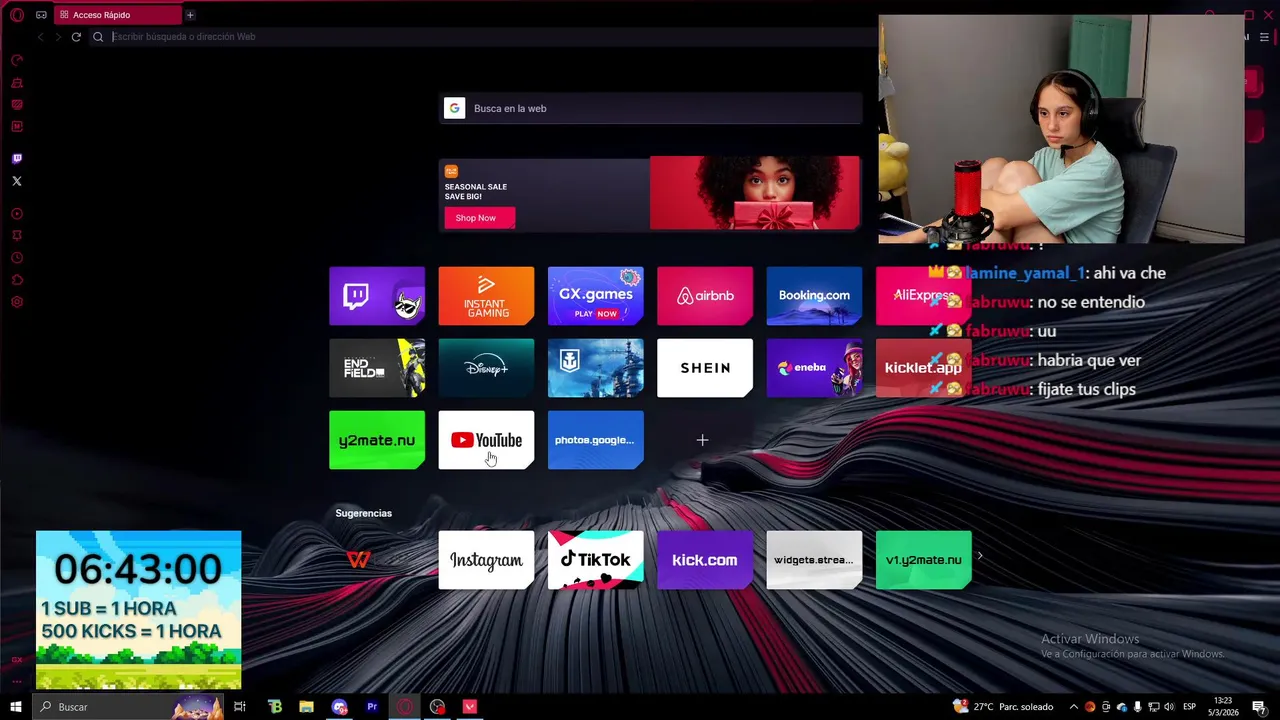Open X (Twitter) panel in sidebar
Screen dimensions: 1280x720
point(17,181)
